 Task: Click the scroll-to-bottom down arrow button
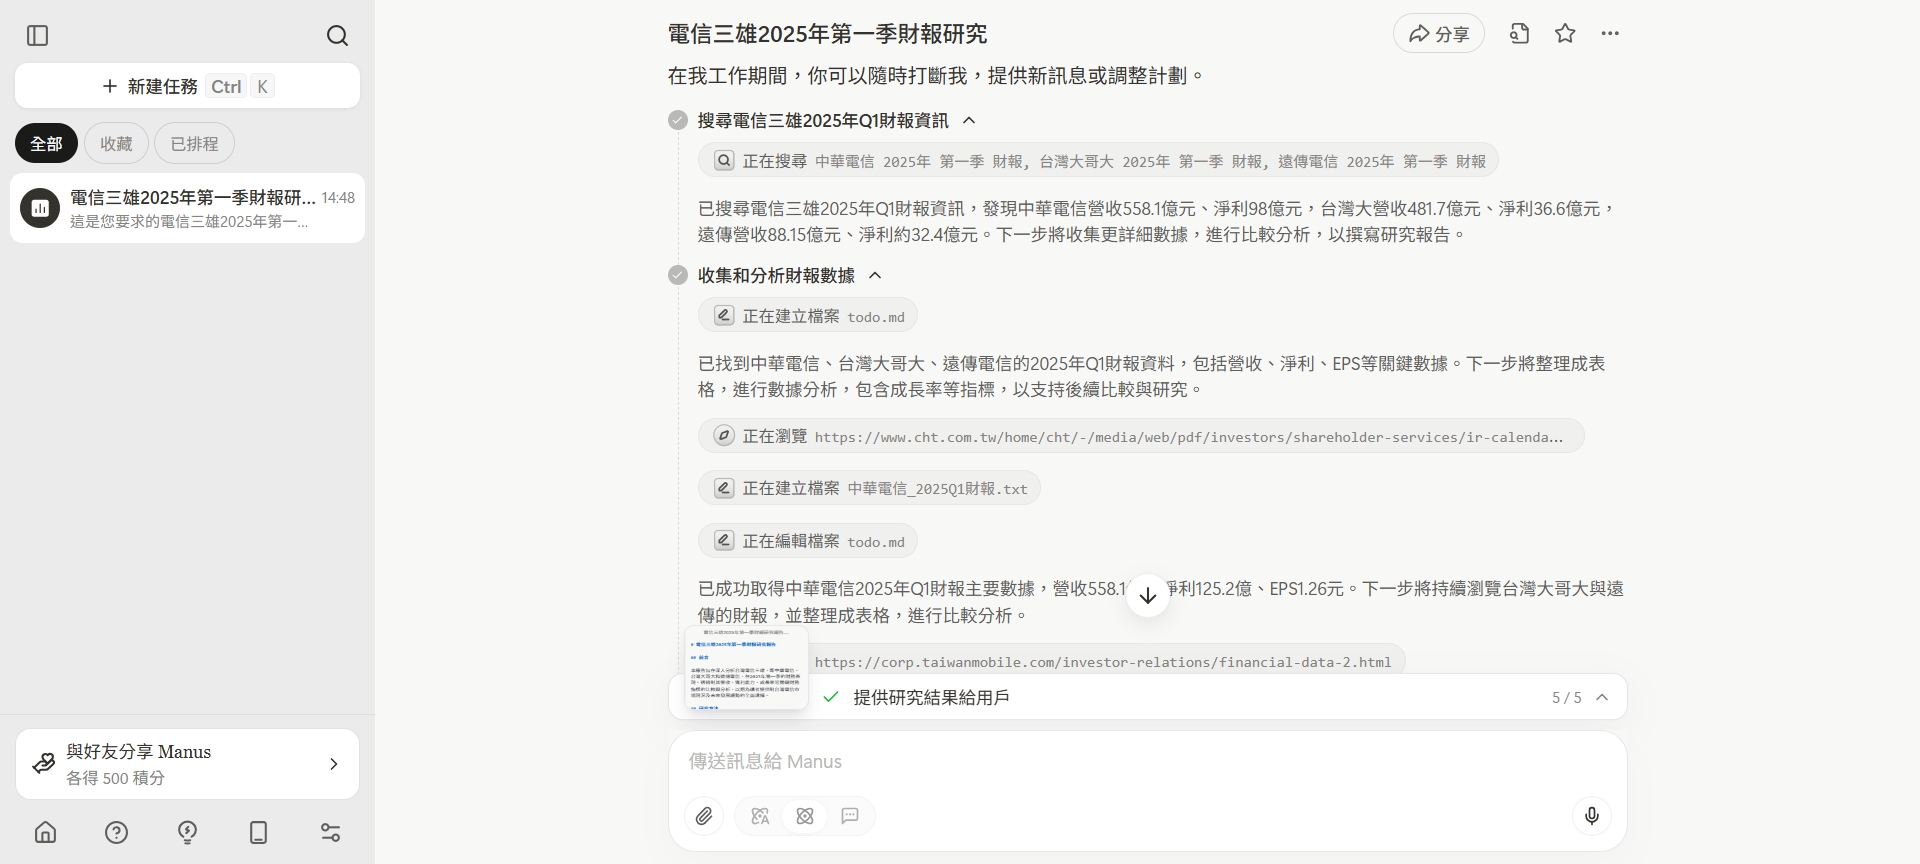point(1148,596)
